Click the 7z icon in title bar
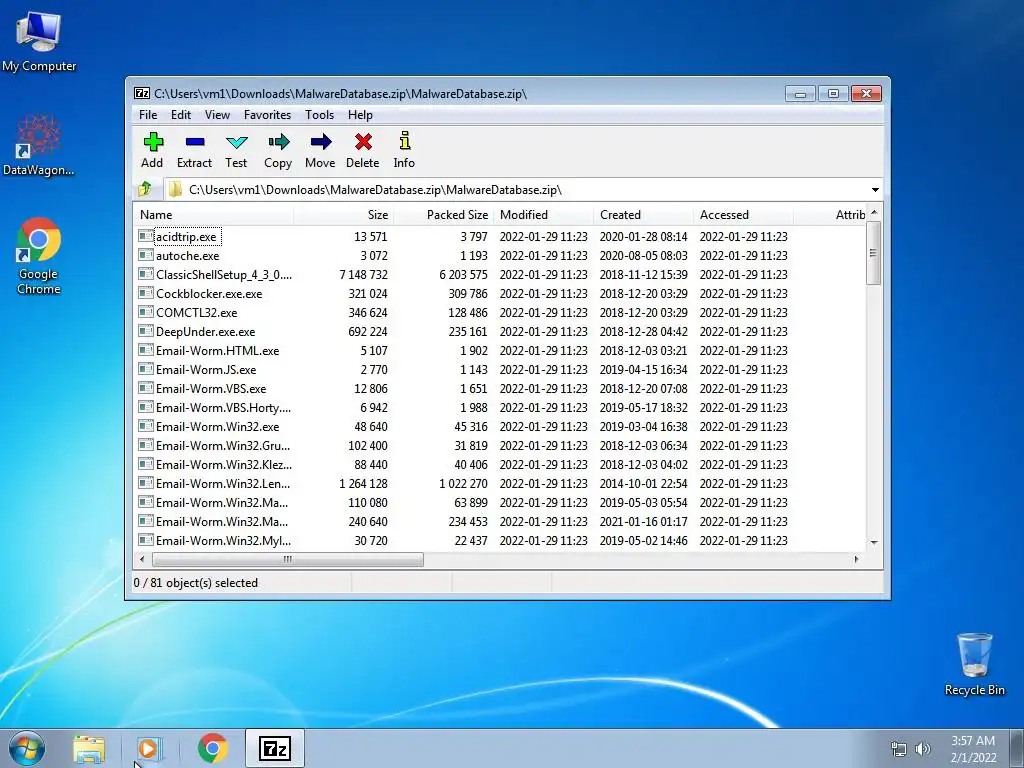The width and height of the screenshot is (1024, 768). 142,93
